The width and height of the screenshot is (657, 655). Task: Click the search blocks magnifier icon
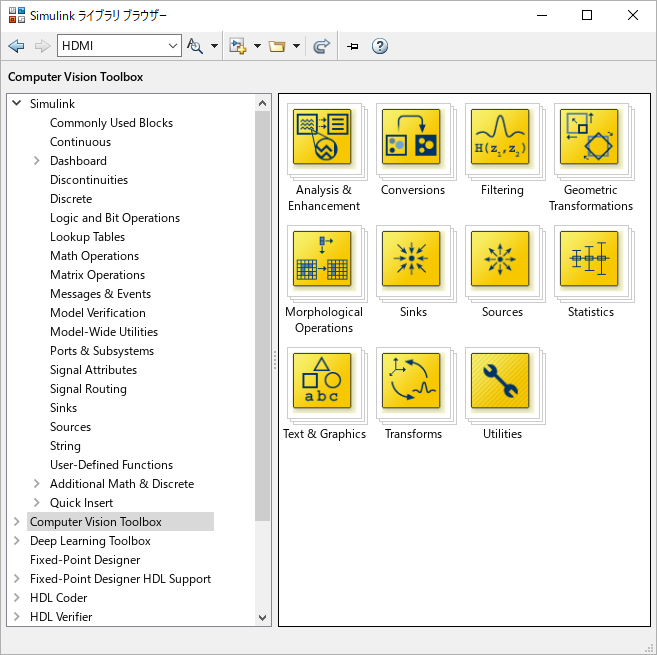[x=195, y=46]
